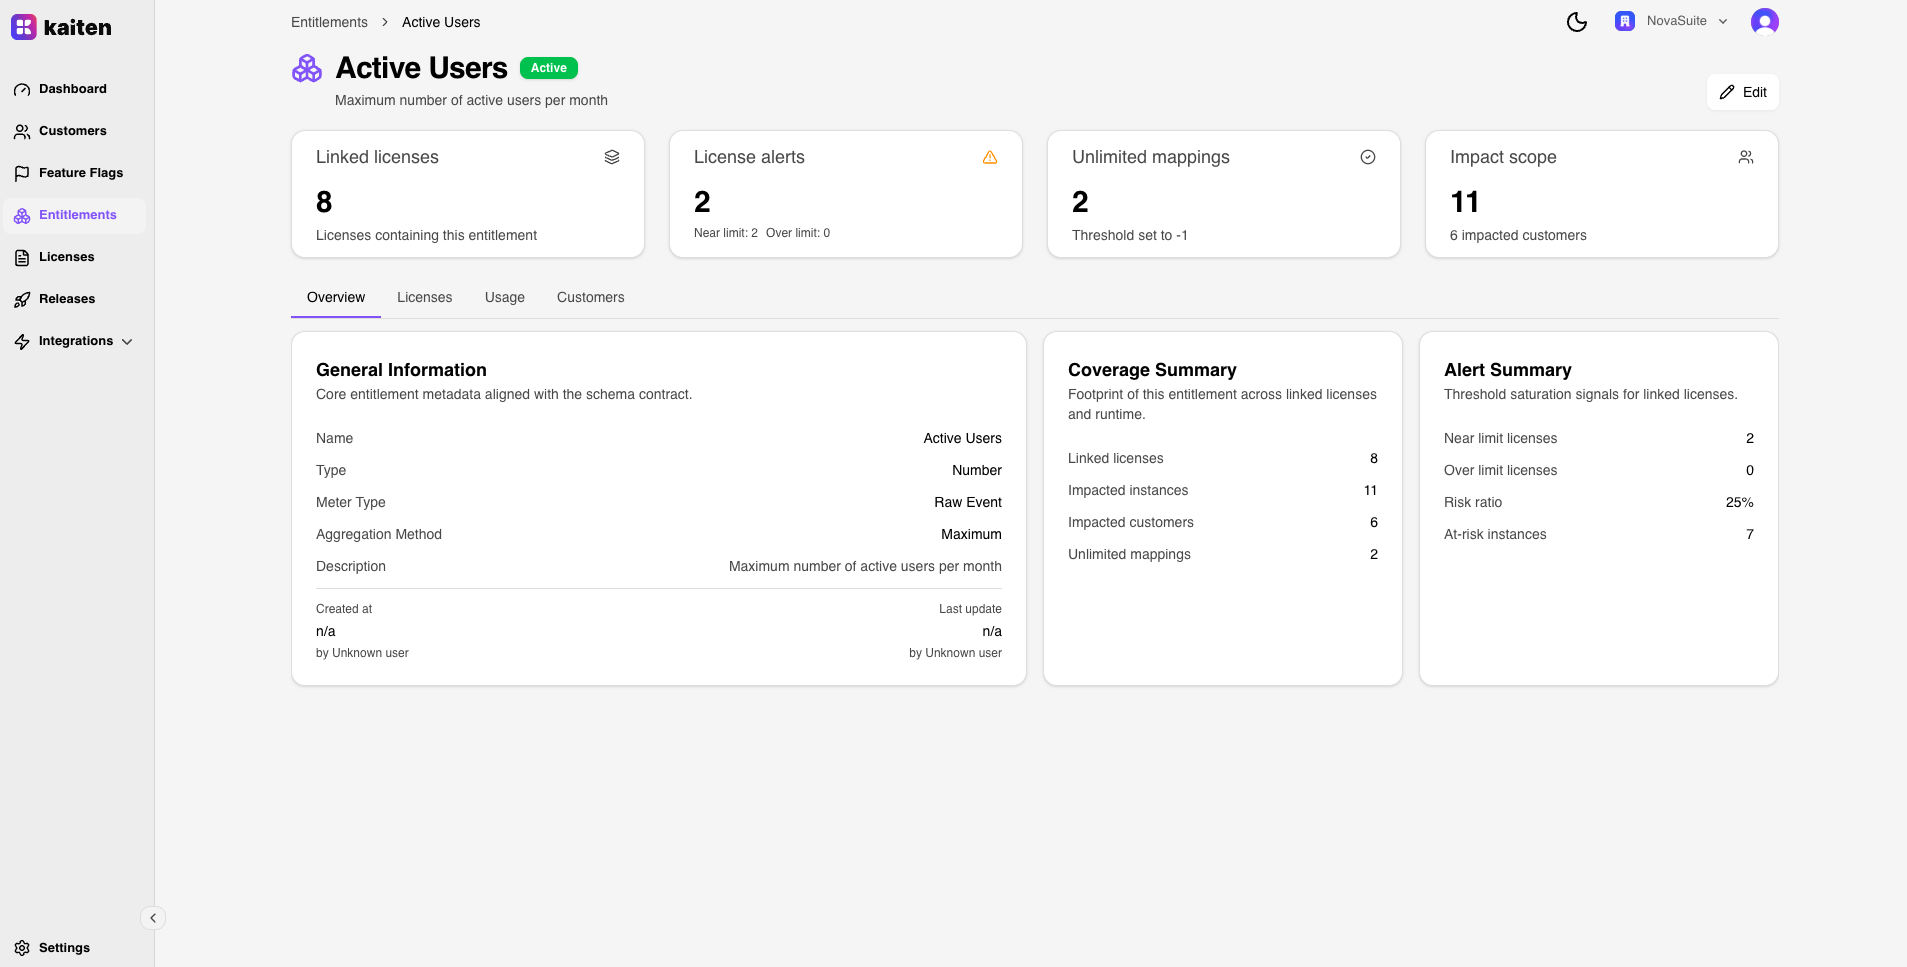Screen dimensions: 1907x967
Task: Click the Releases rocket icon
Action: (x=22, y=299)
